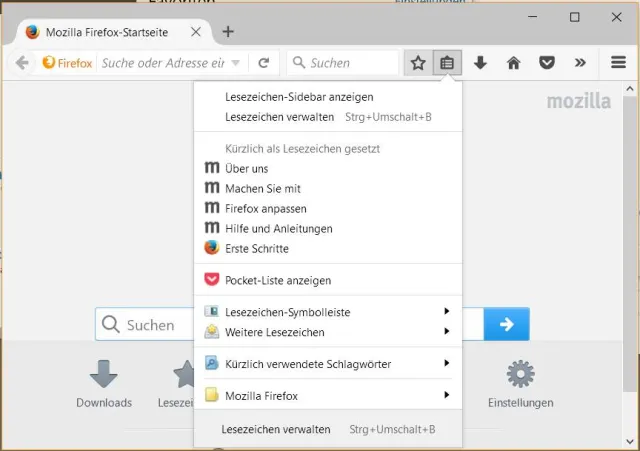Open the address bar history dropdown
The height and width of the screenshot is (451, 640).
[236, 63]
